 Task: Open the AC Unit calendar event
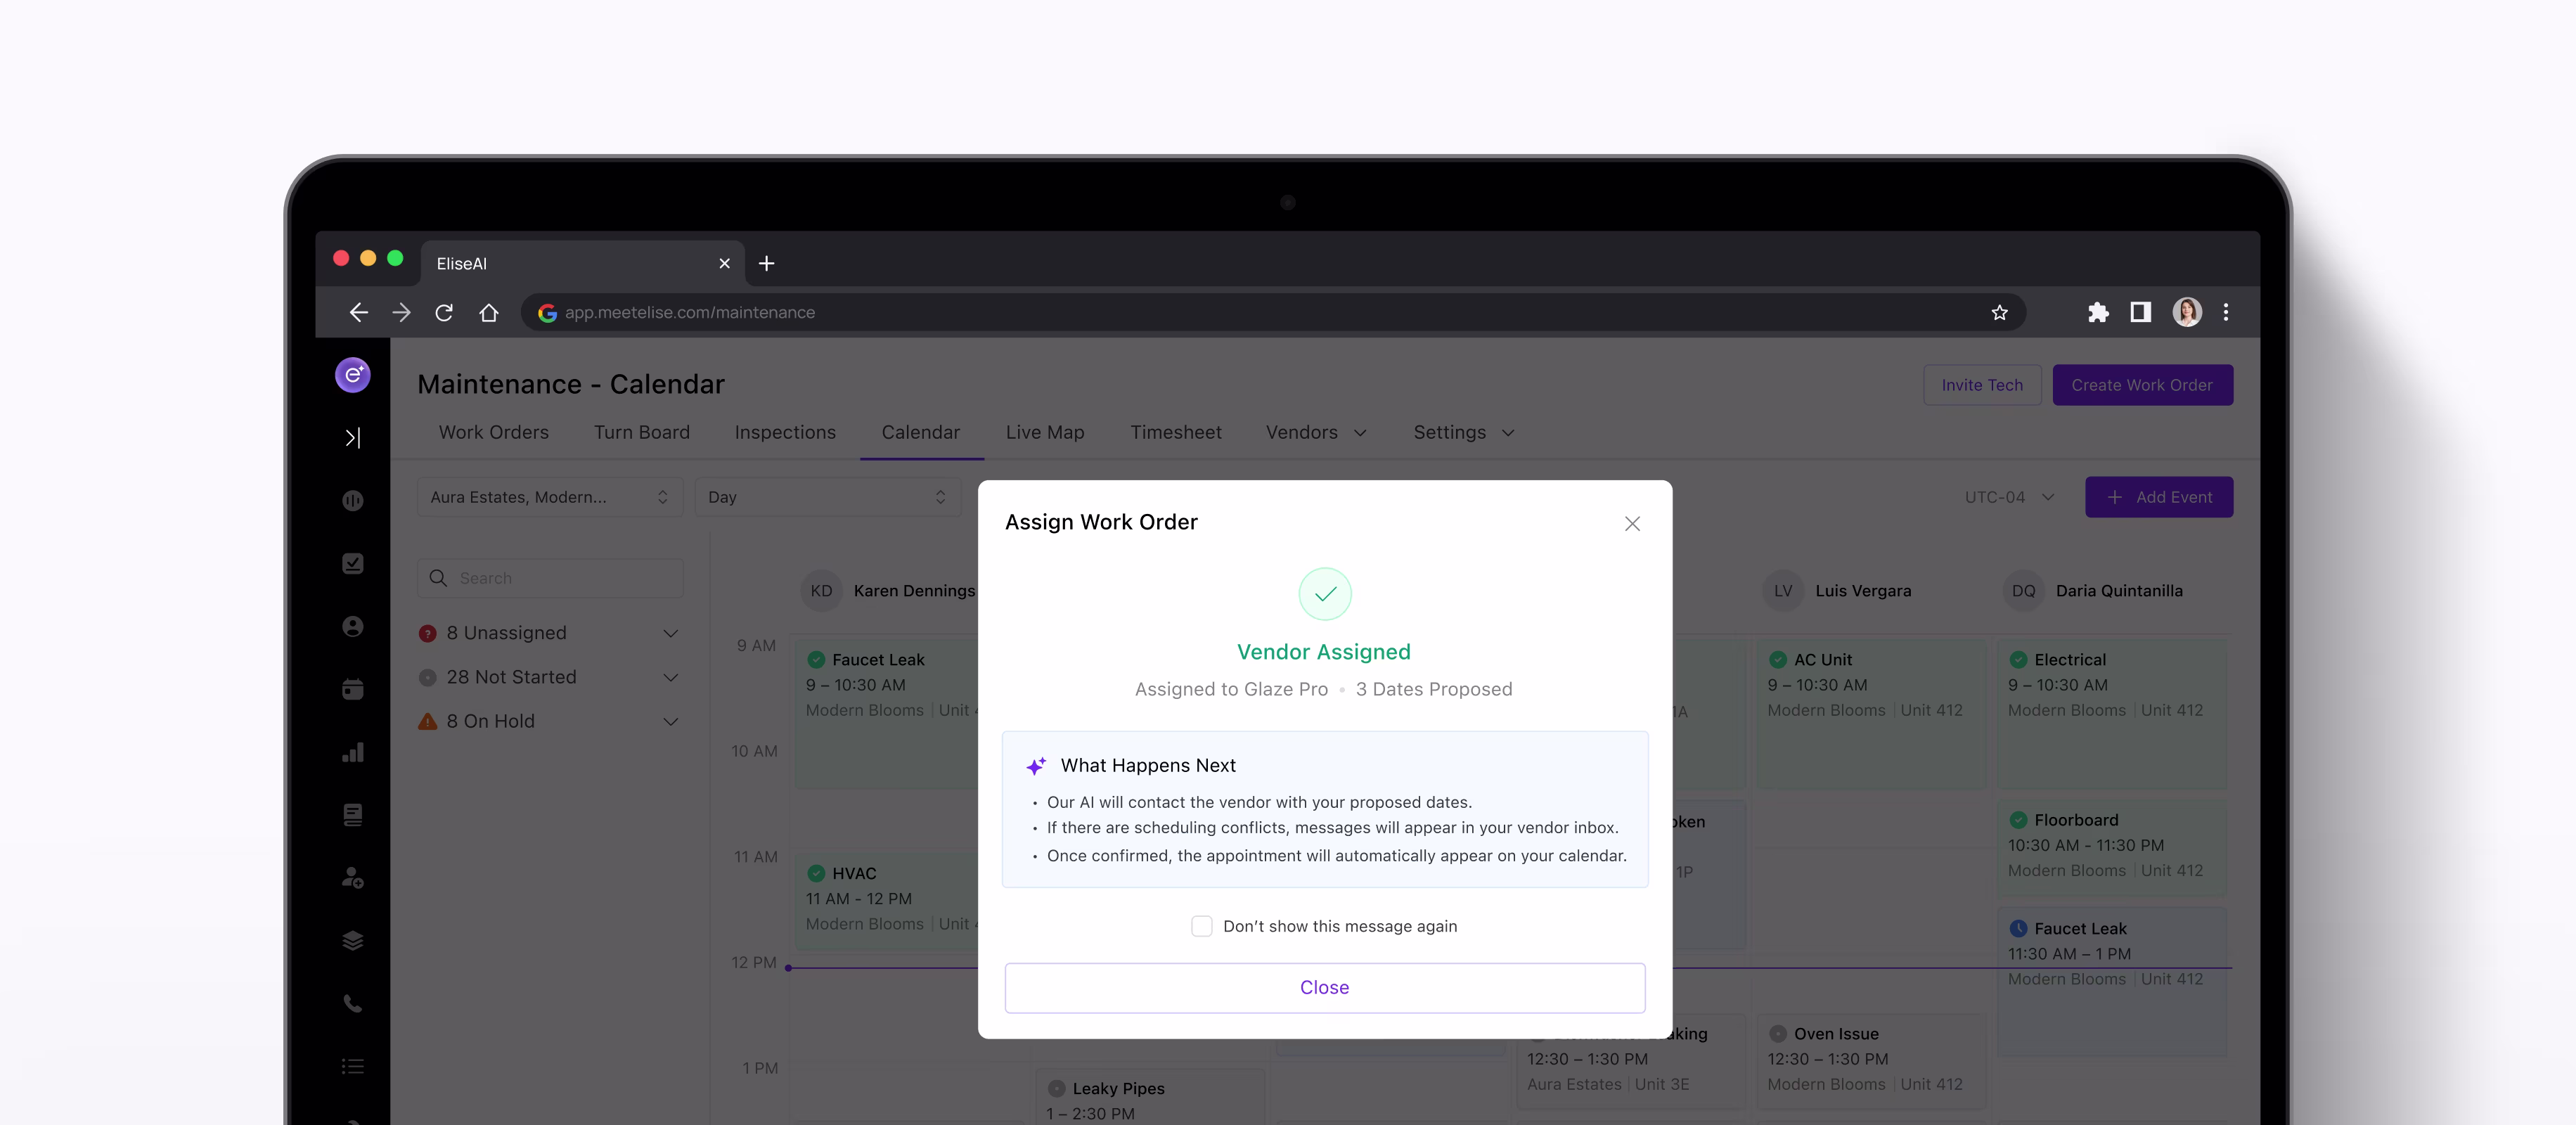pyautogui.click(x=1870, y=714)
